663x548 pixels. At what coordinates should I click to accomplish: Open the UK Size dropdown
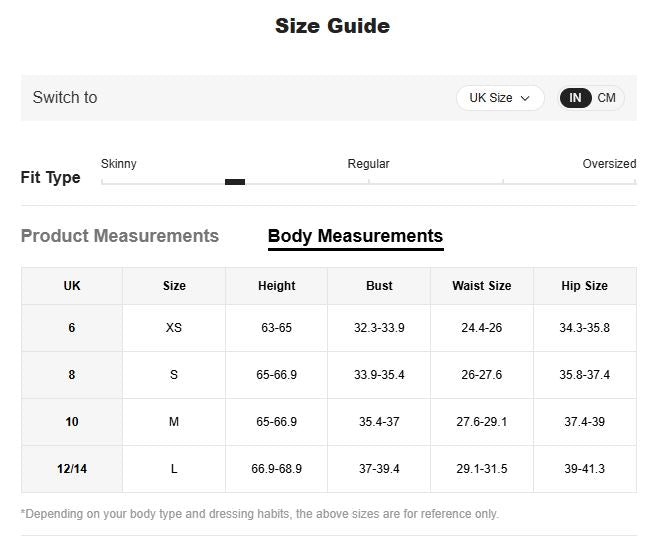pos(500,98)
